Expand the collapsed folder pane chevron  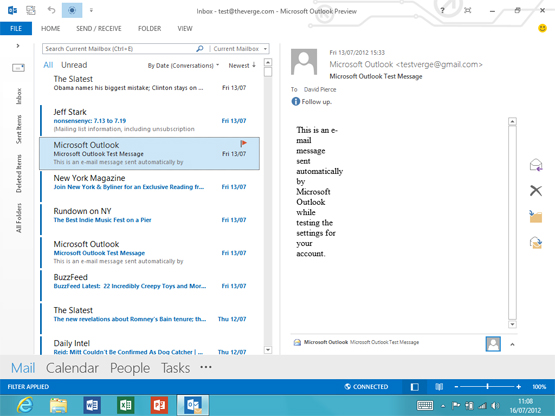(x=18, y=46)
